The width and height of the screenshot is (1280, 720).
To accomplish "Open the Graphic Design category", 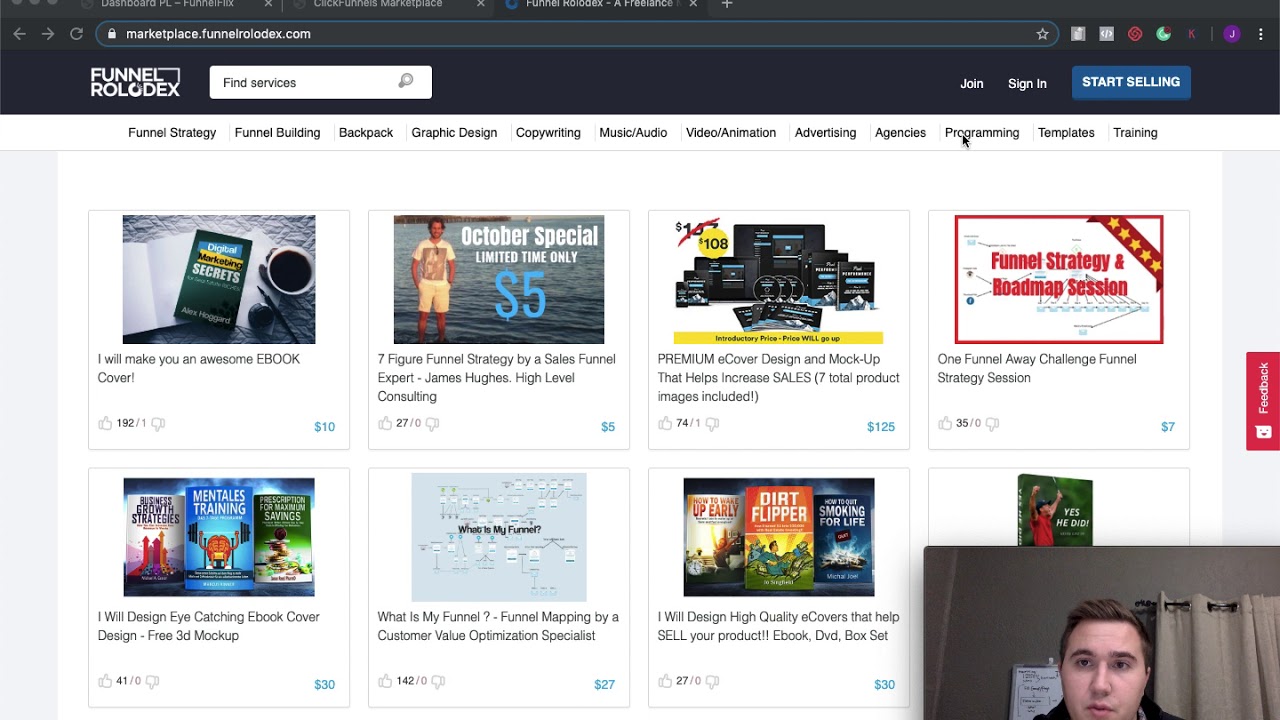I will 454,132.
